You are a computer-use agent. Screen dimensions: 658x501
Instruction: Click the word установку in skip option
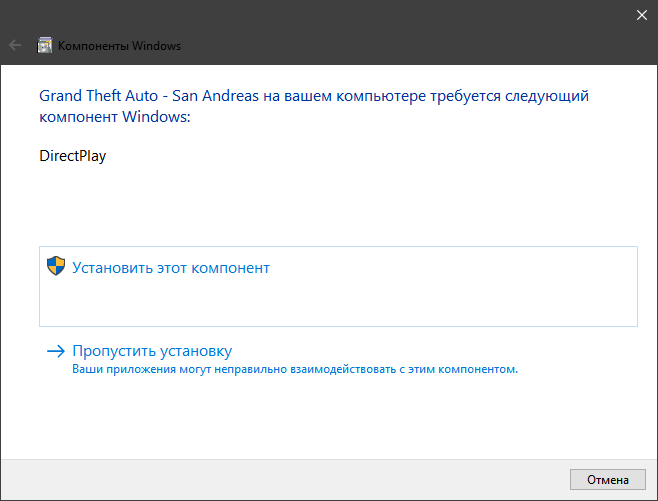196,351
